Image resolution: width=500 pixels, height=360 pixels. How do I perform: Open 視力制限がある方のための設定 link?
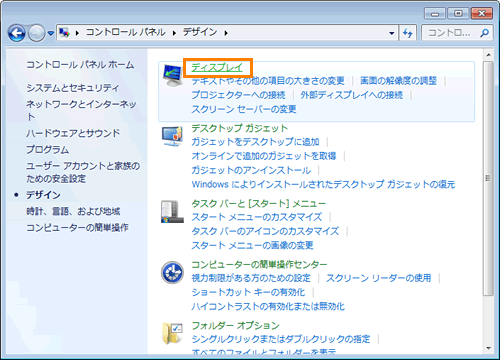(251, 278)
